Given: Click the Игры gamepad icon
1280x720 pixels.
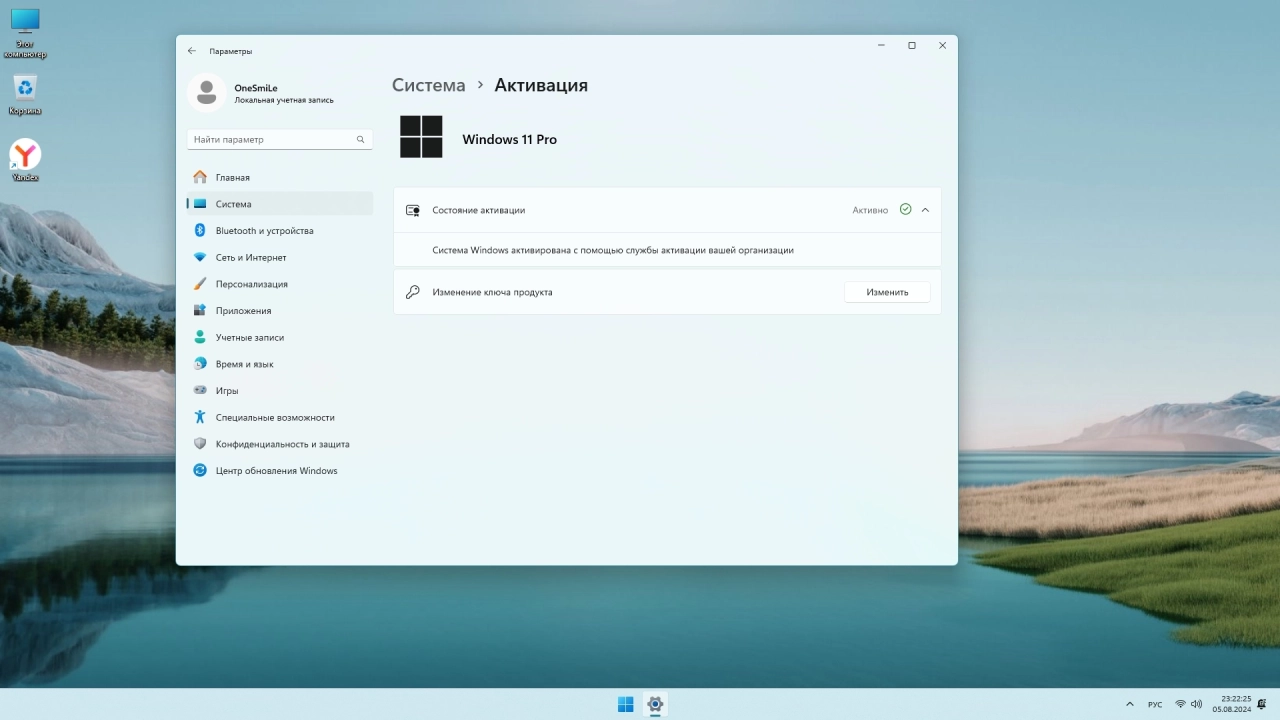Looking at the screenshot, I should [200, 391].
